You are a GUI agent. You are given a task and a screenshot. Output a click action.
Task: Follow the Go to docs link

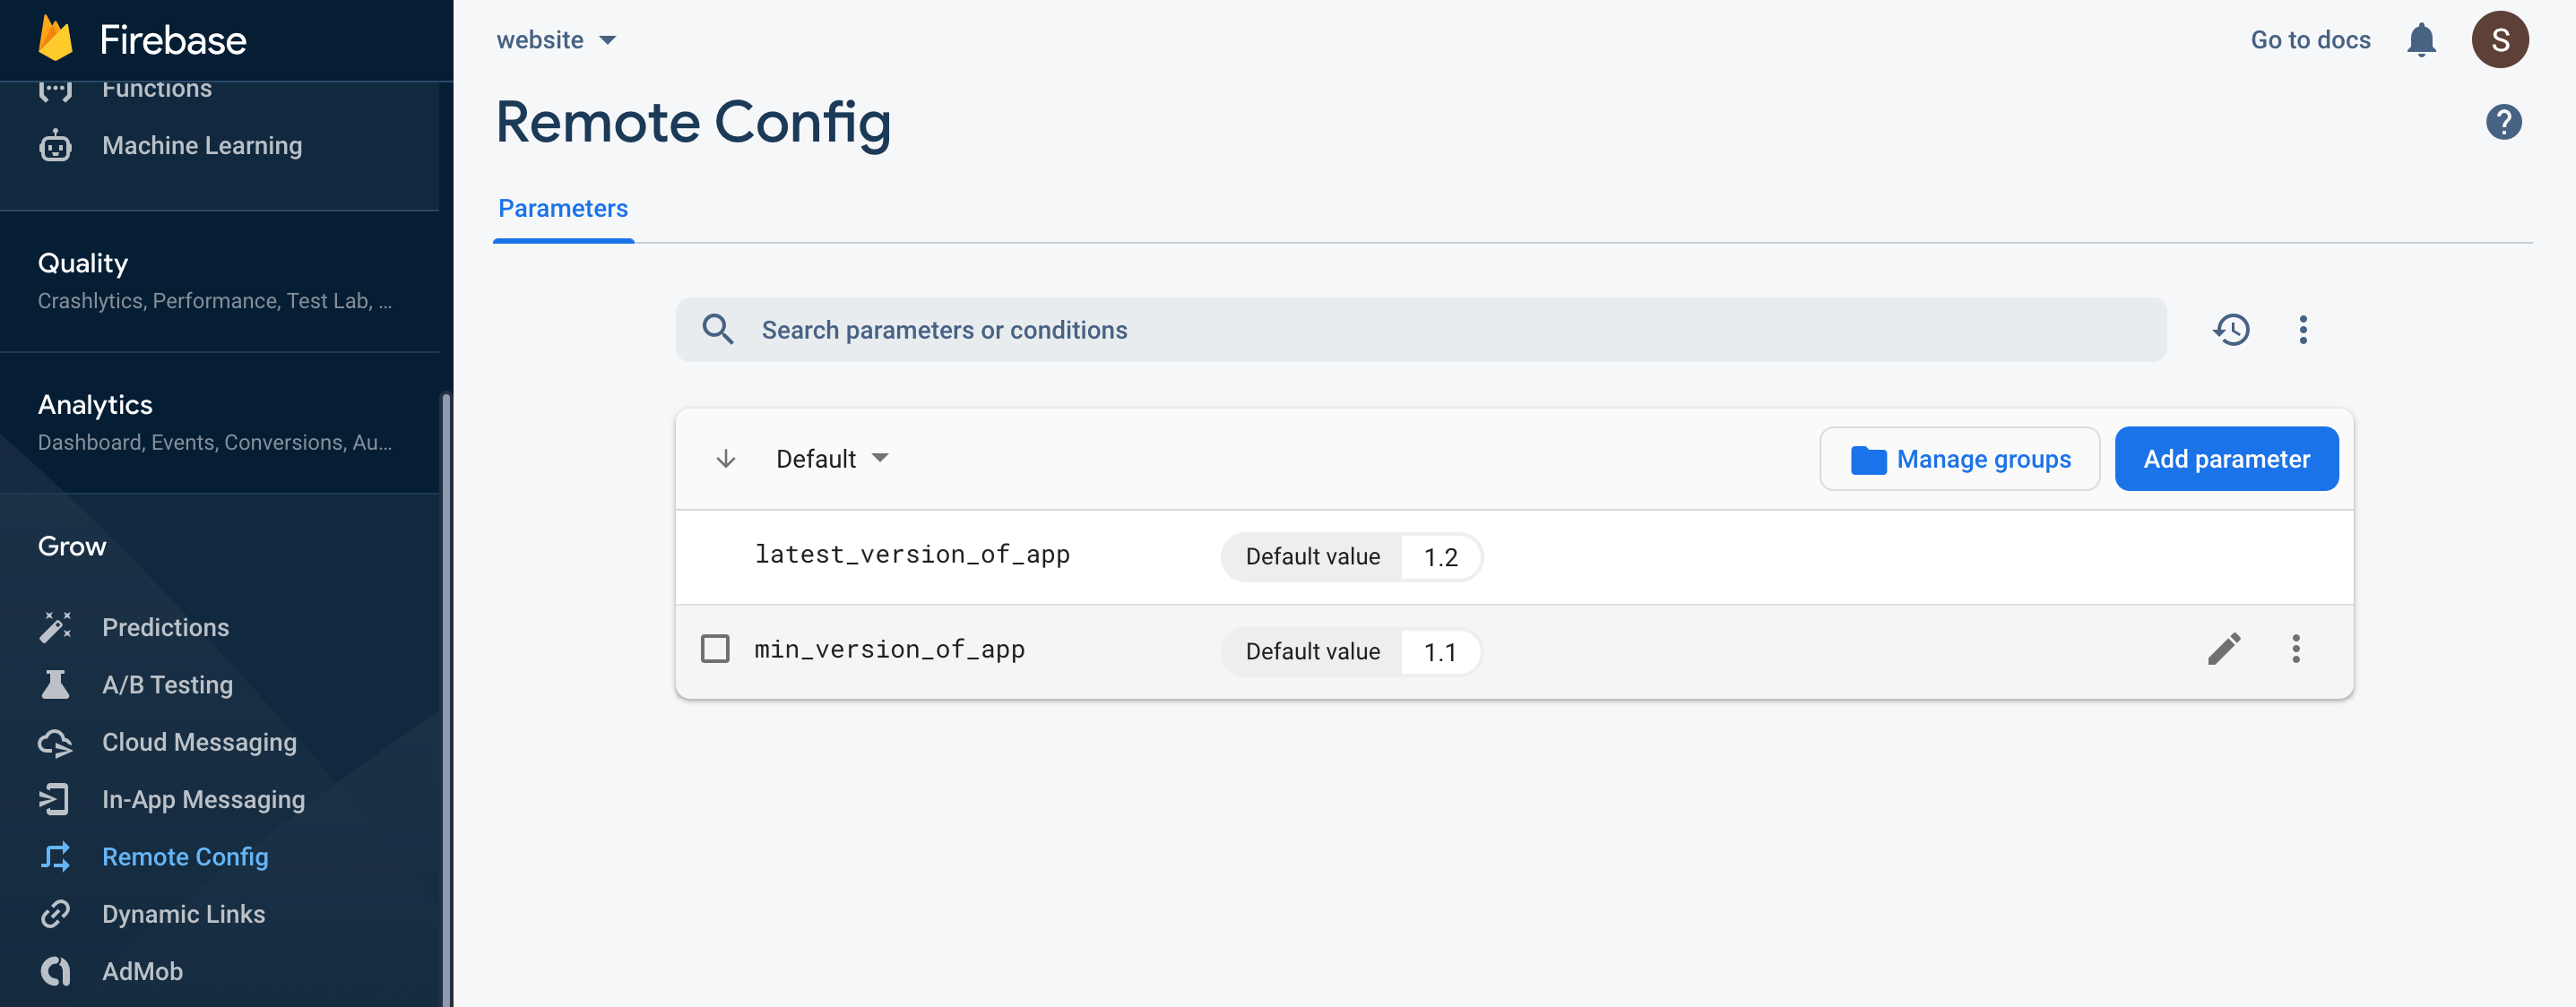point(2310,40)
